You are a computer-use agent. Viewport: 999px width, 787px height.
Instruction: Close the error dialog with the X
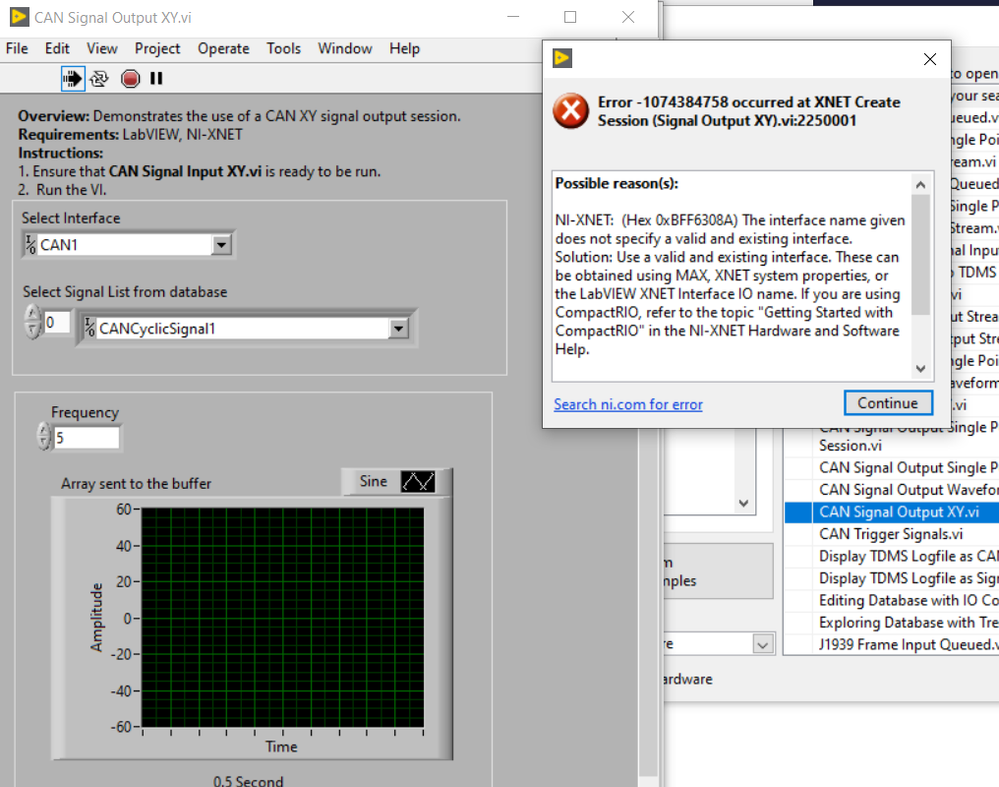[930, 59]
